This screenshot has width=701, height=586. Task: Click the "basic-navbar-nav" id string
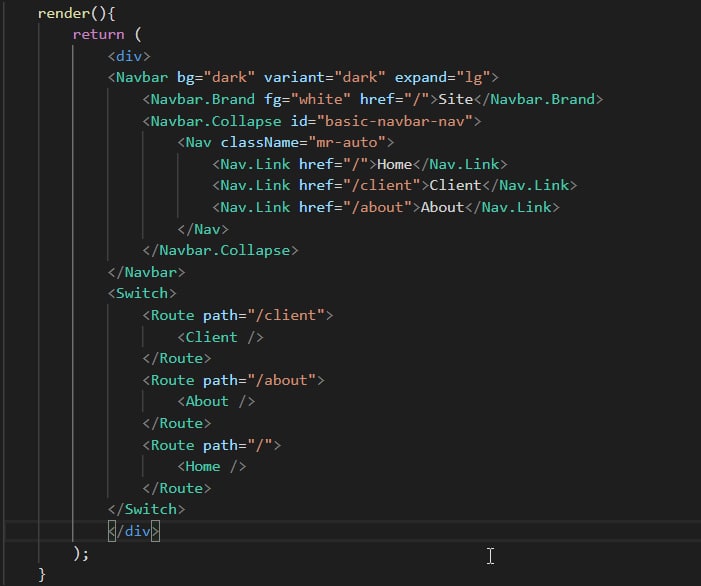coord(394,121)
